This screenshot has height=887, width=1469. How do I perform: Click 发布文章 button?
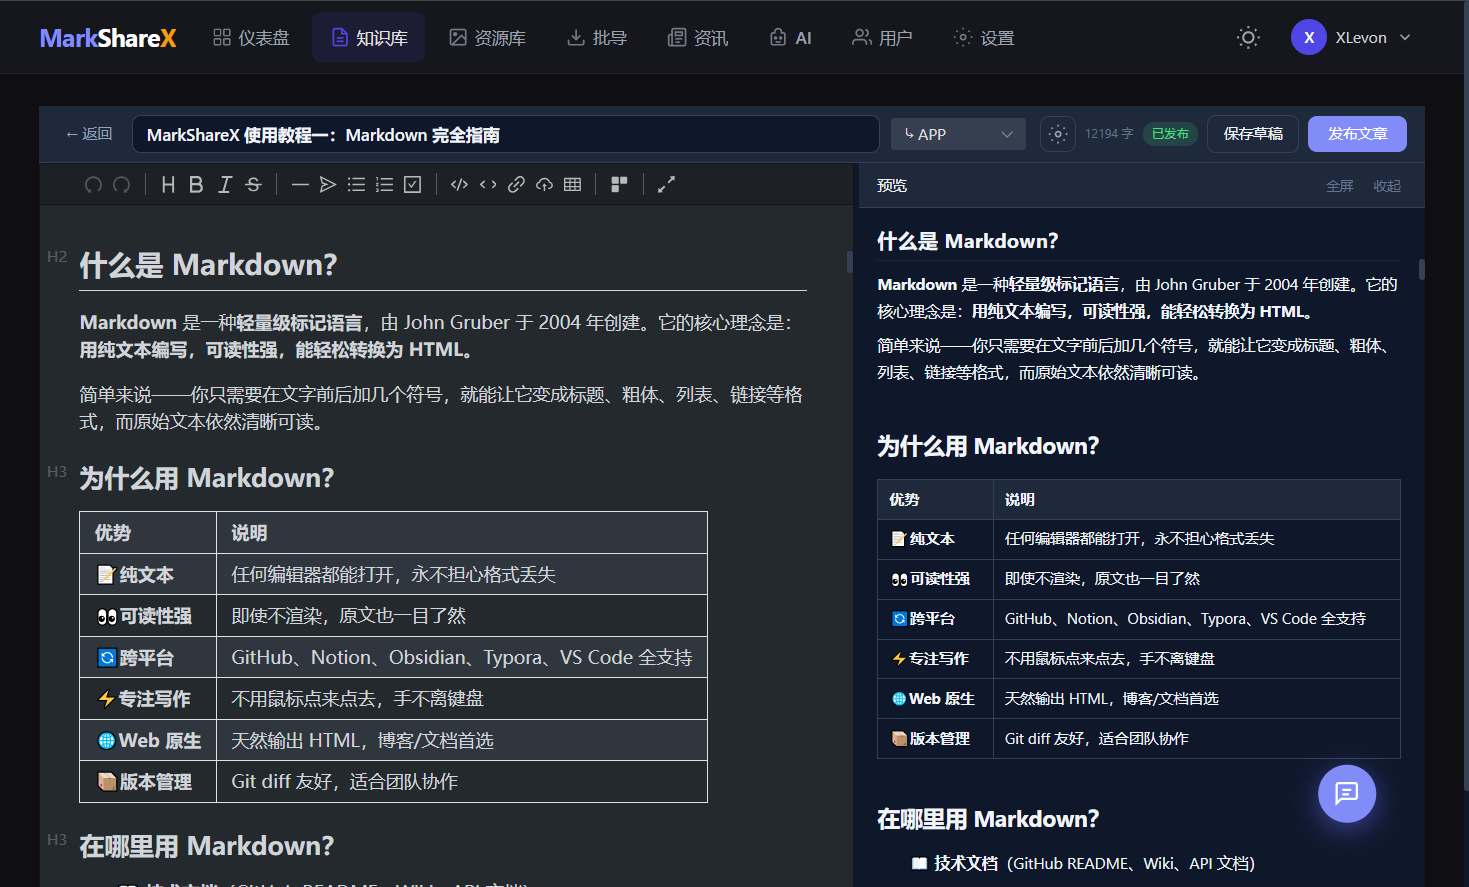1357,134
